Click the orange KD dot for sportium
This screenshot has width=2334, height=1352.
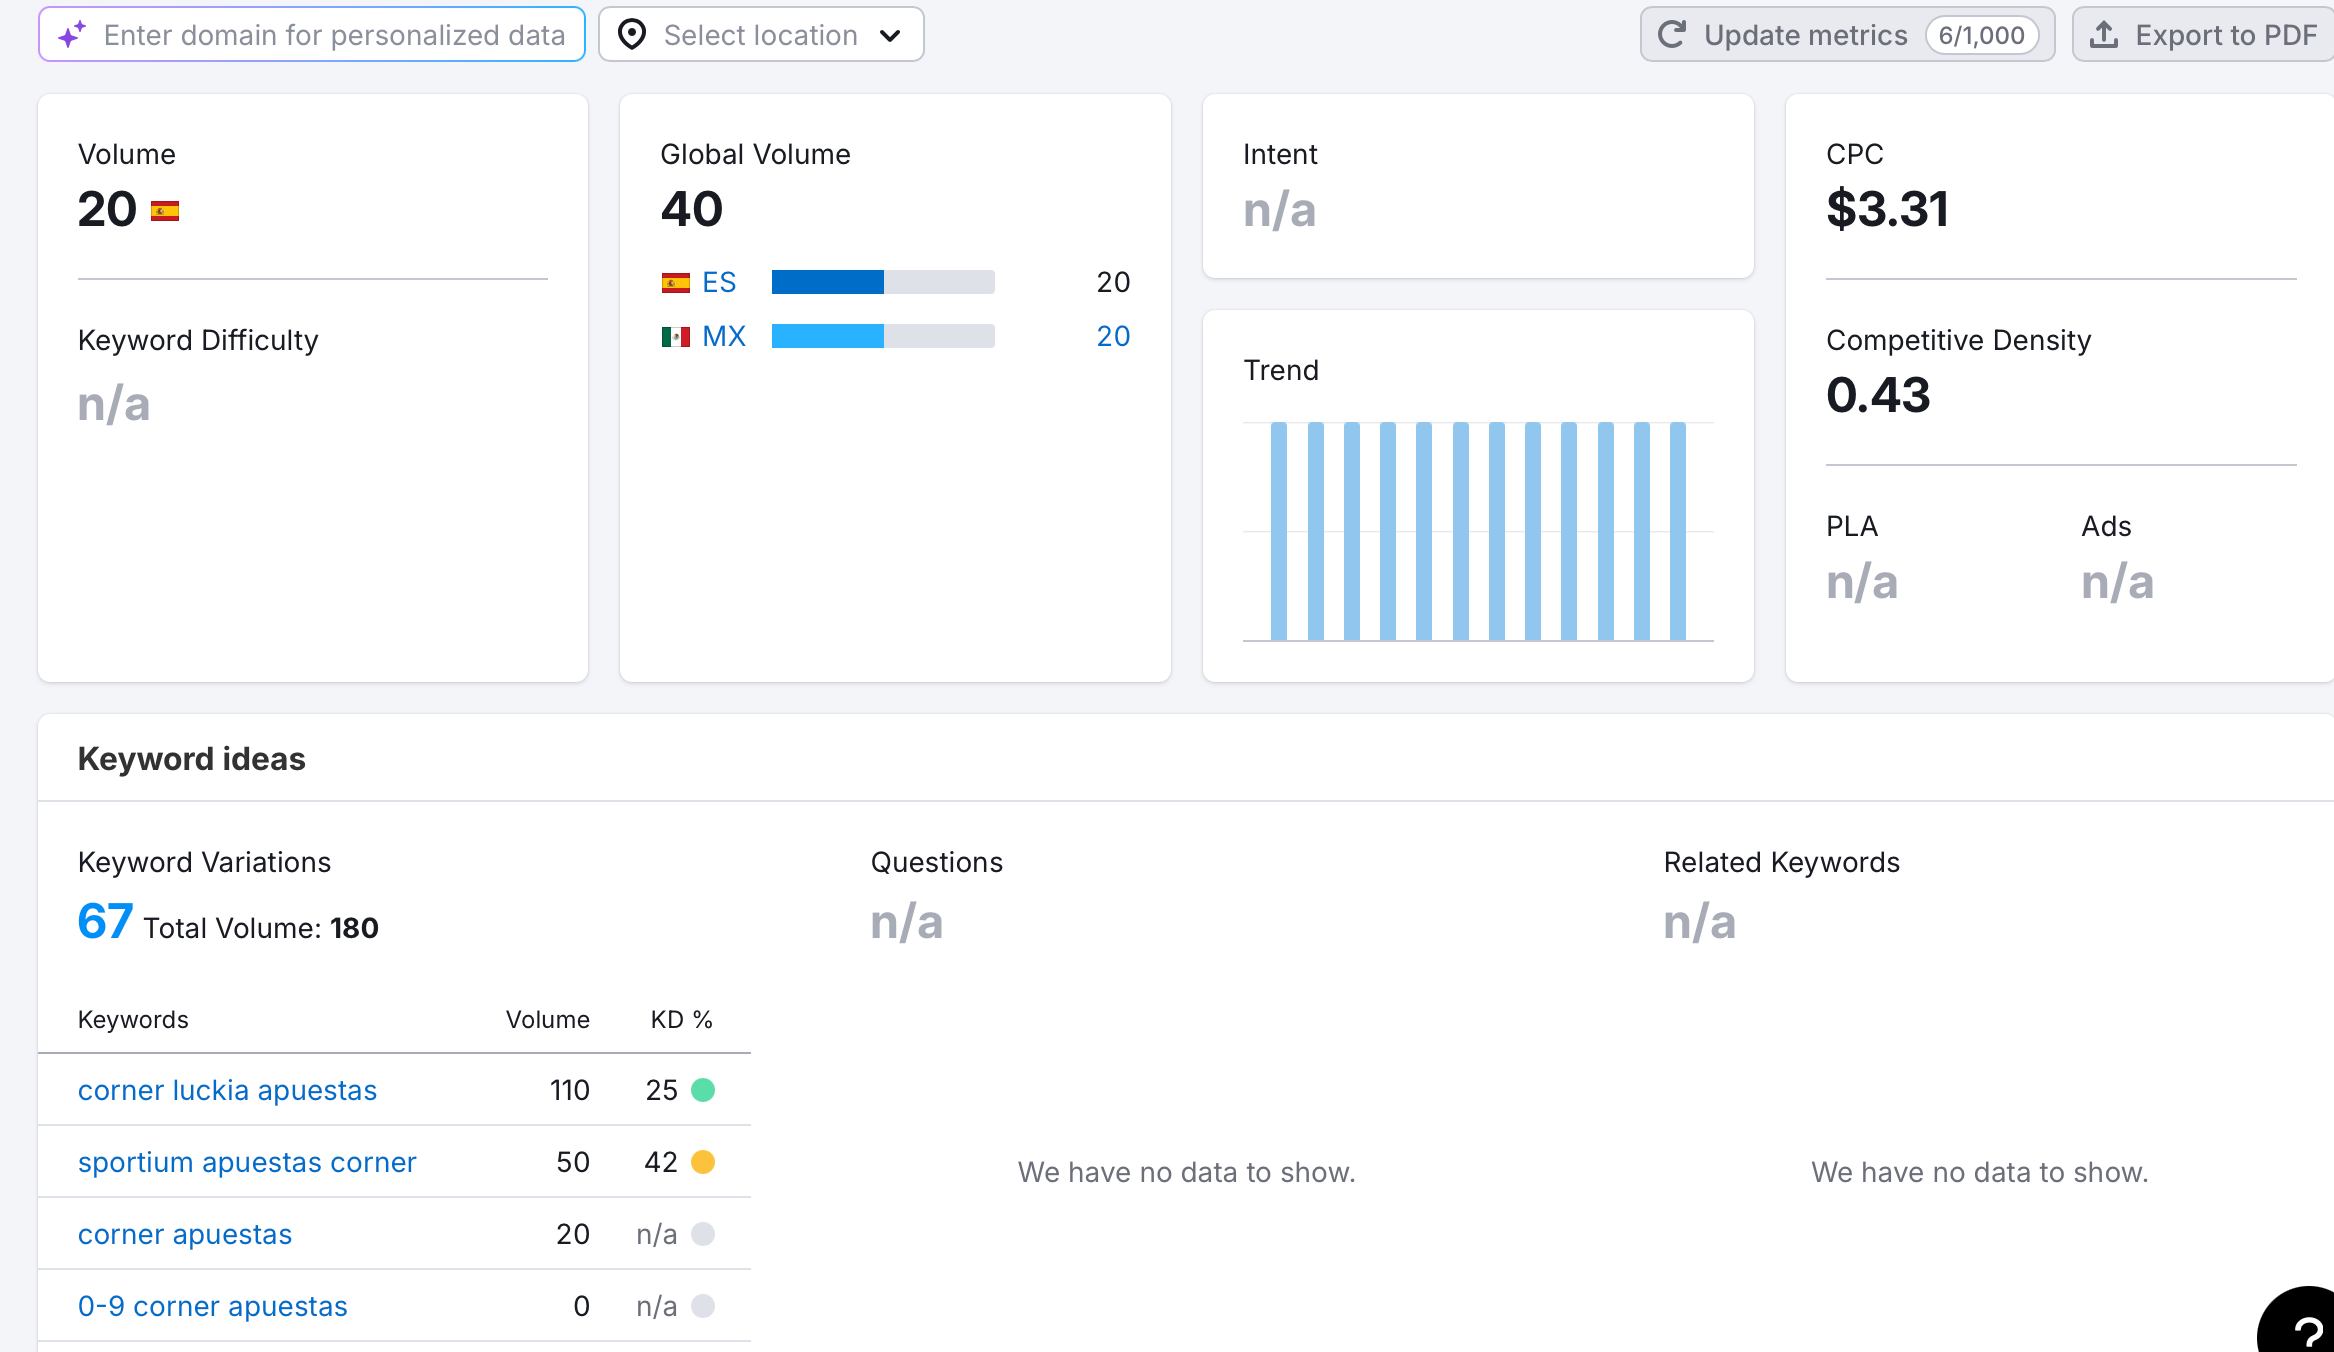[x=703, y=1162]
